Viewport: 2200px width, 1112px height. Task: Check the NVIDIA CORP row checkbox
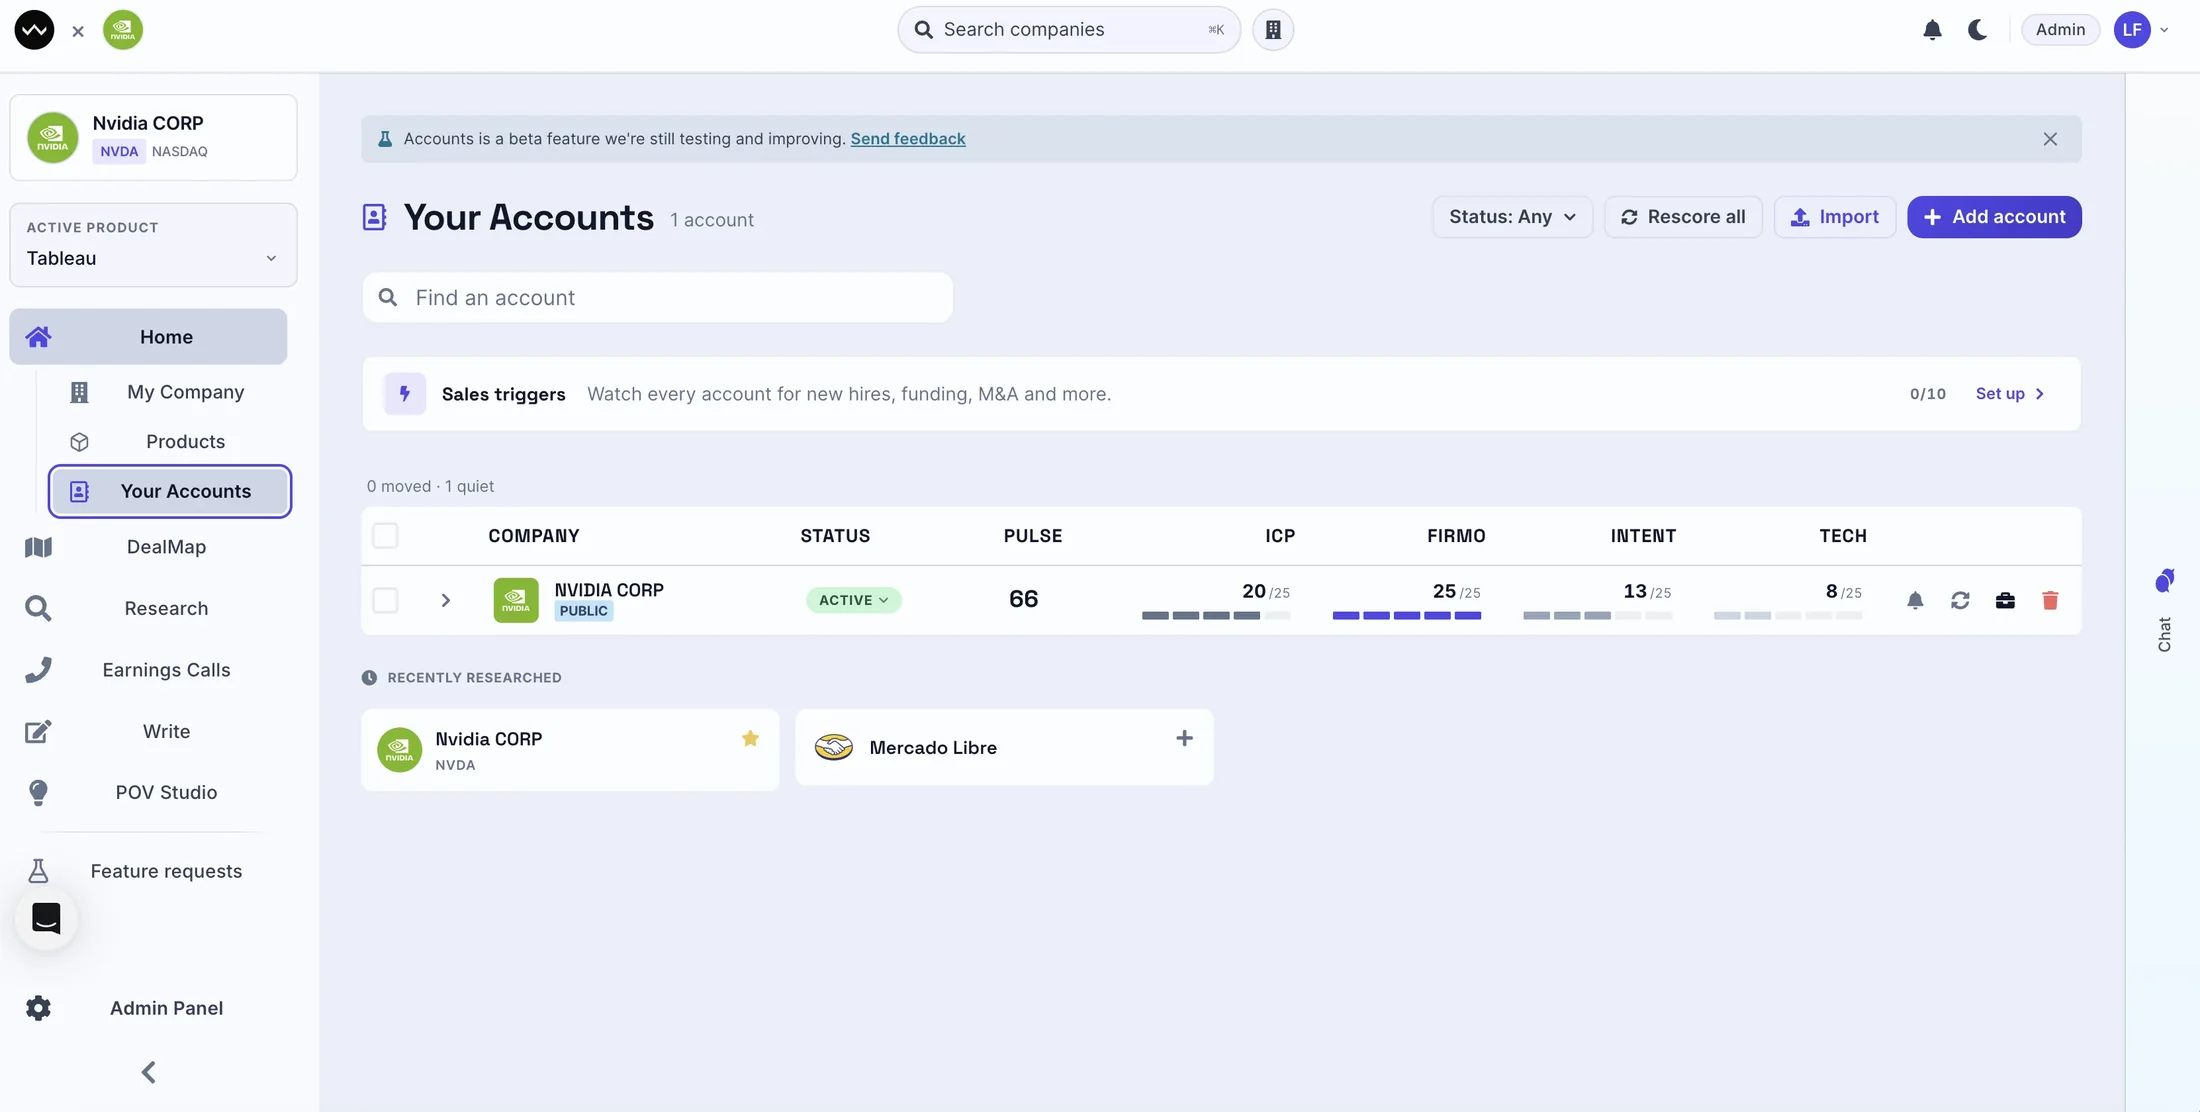point(385,600)
